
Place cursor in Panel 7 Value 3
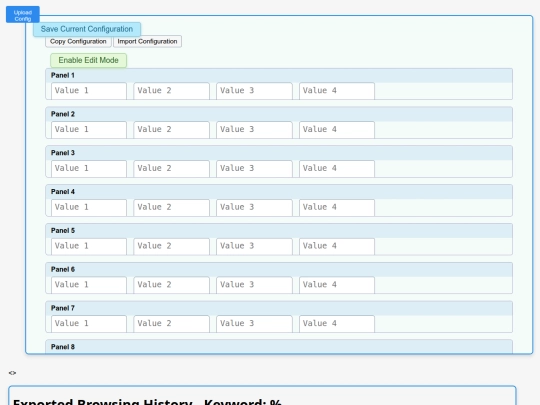pos(254,324)
